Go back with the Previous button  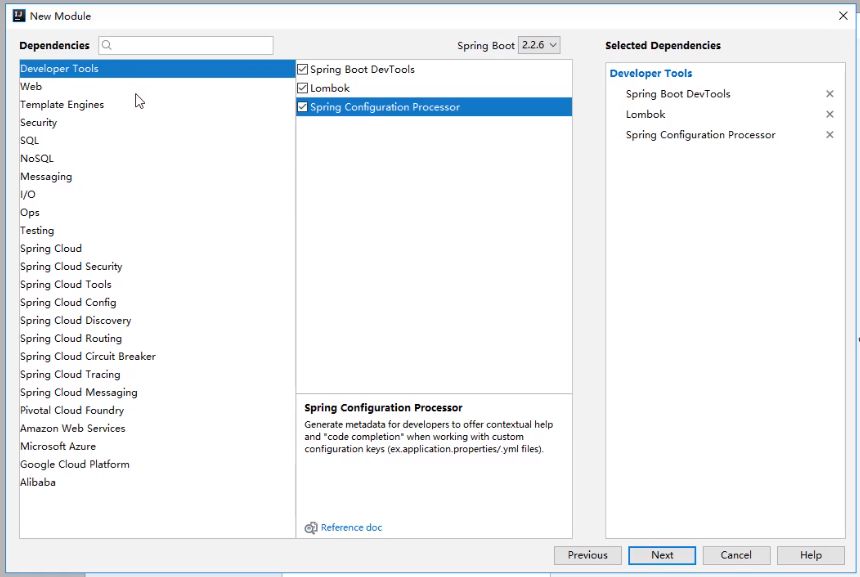587,555
